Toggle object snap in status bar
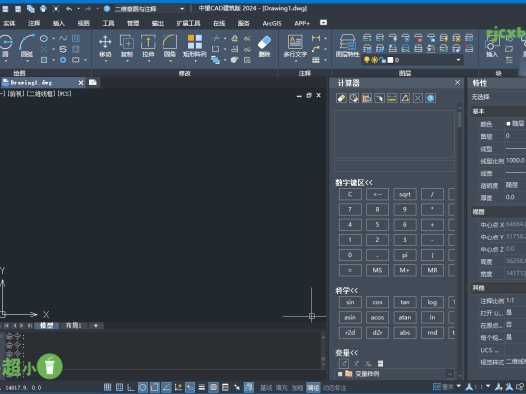 click(x=154, y=387)
